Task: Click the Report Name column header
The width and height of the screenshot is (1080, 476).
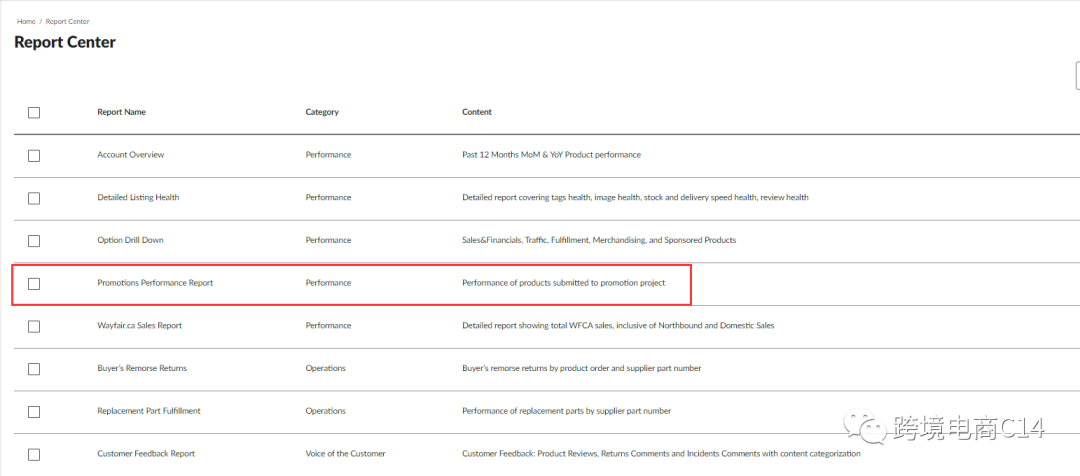Action: coord(121,112)
